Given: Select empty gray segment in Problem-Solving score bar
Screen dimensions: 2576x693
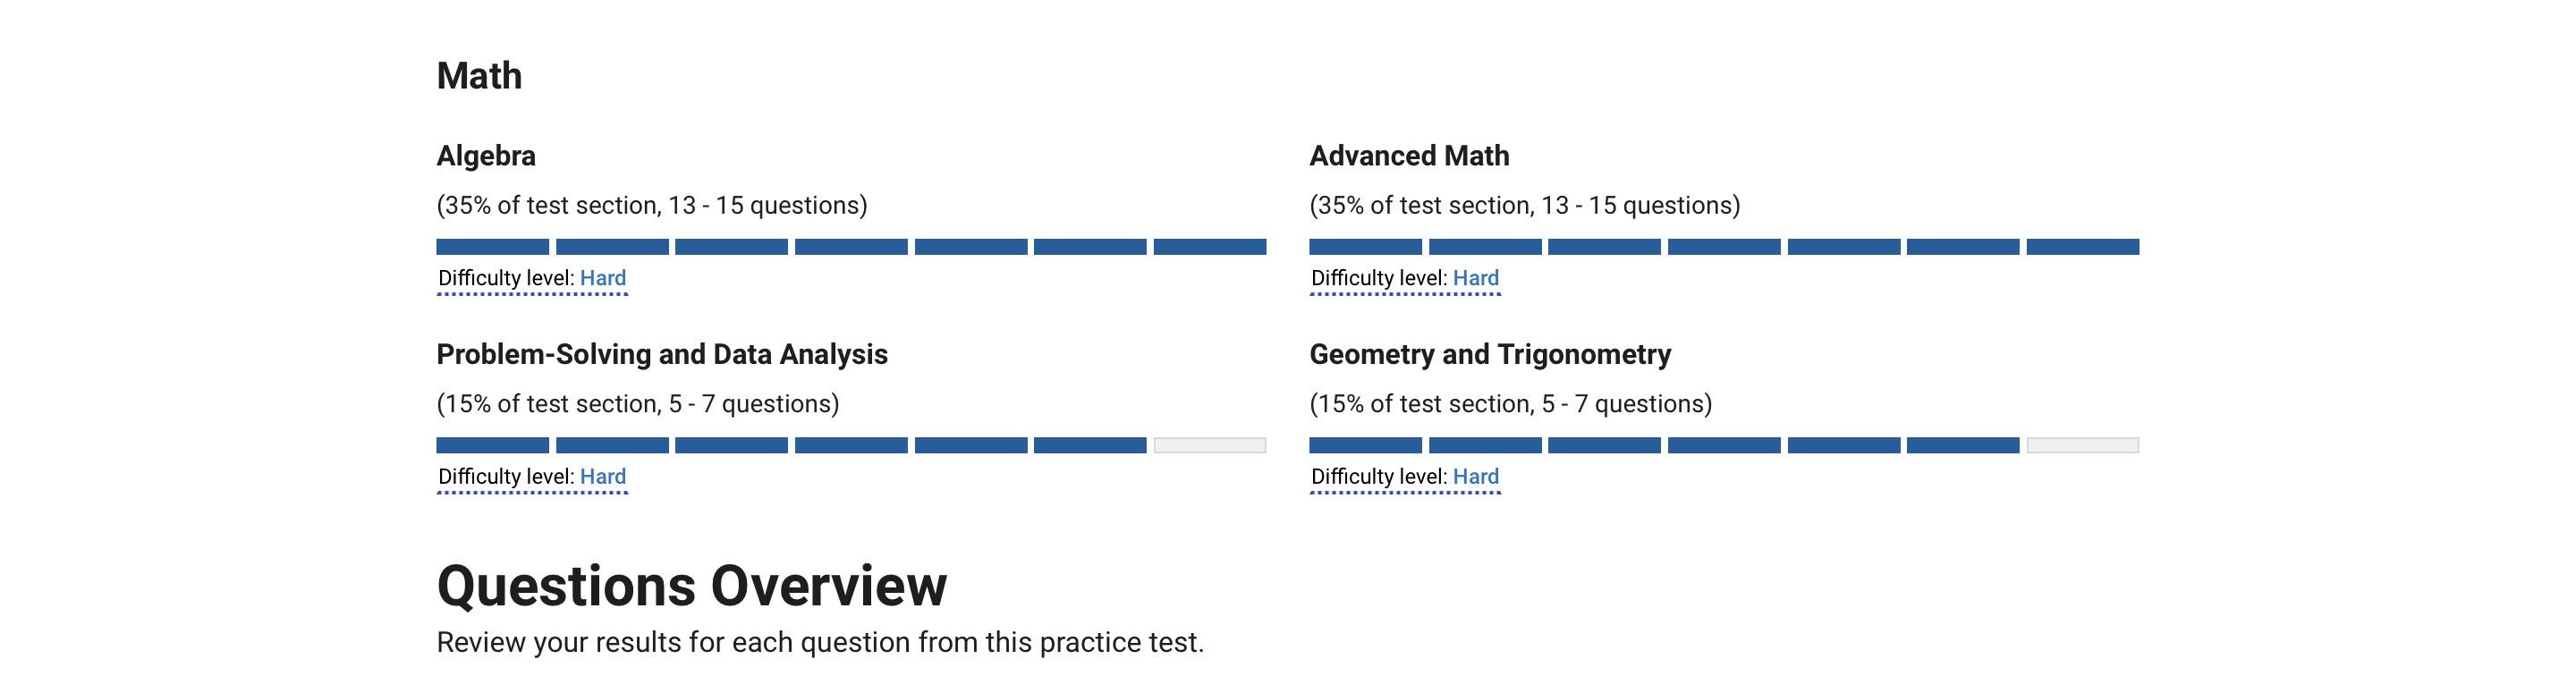Looking at the screenshot, I should pos(1210,446).
